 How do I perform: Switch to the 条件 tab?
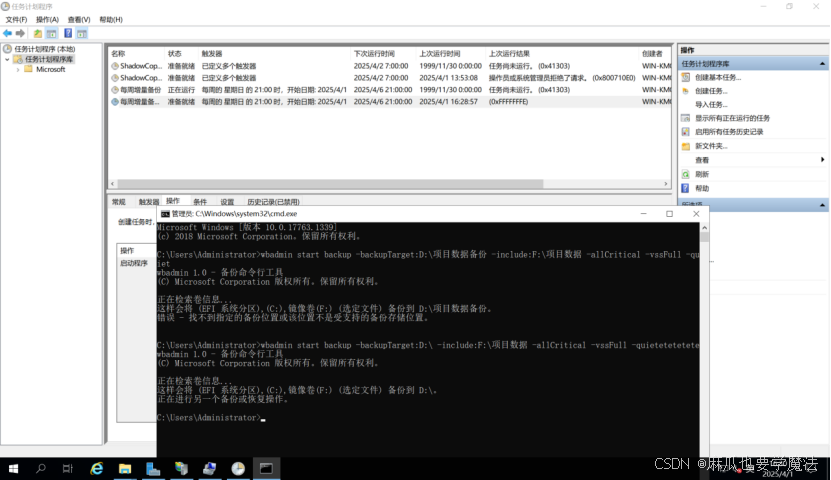pos(200,202)
